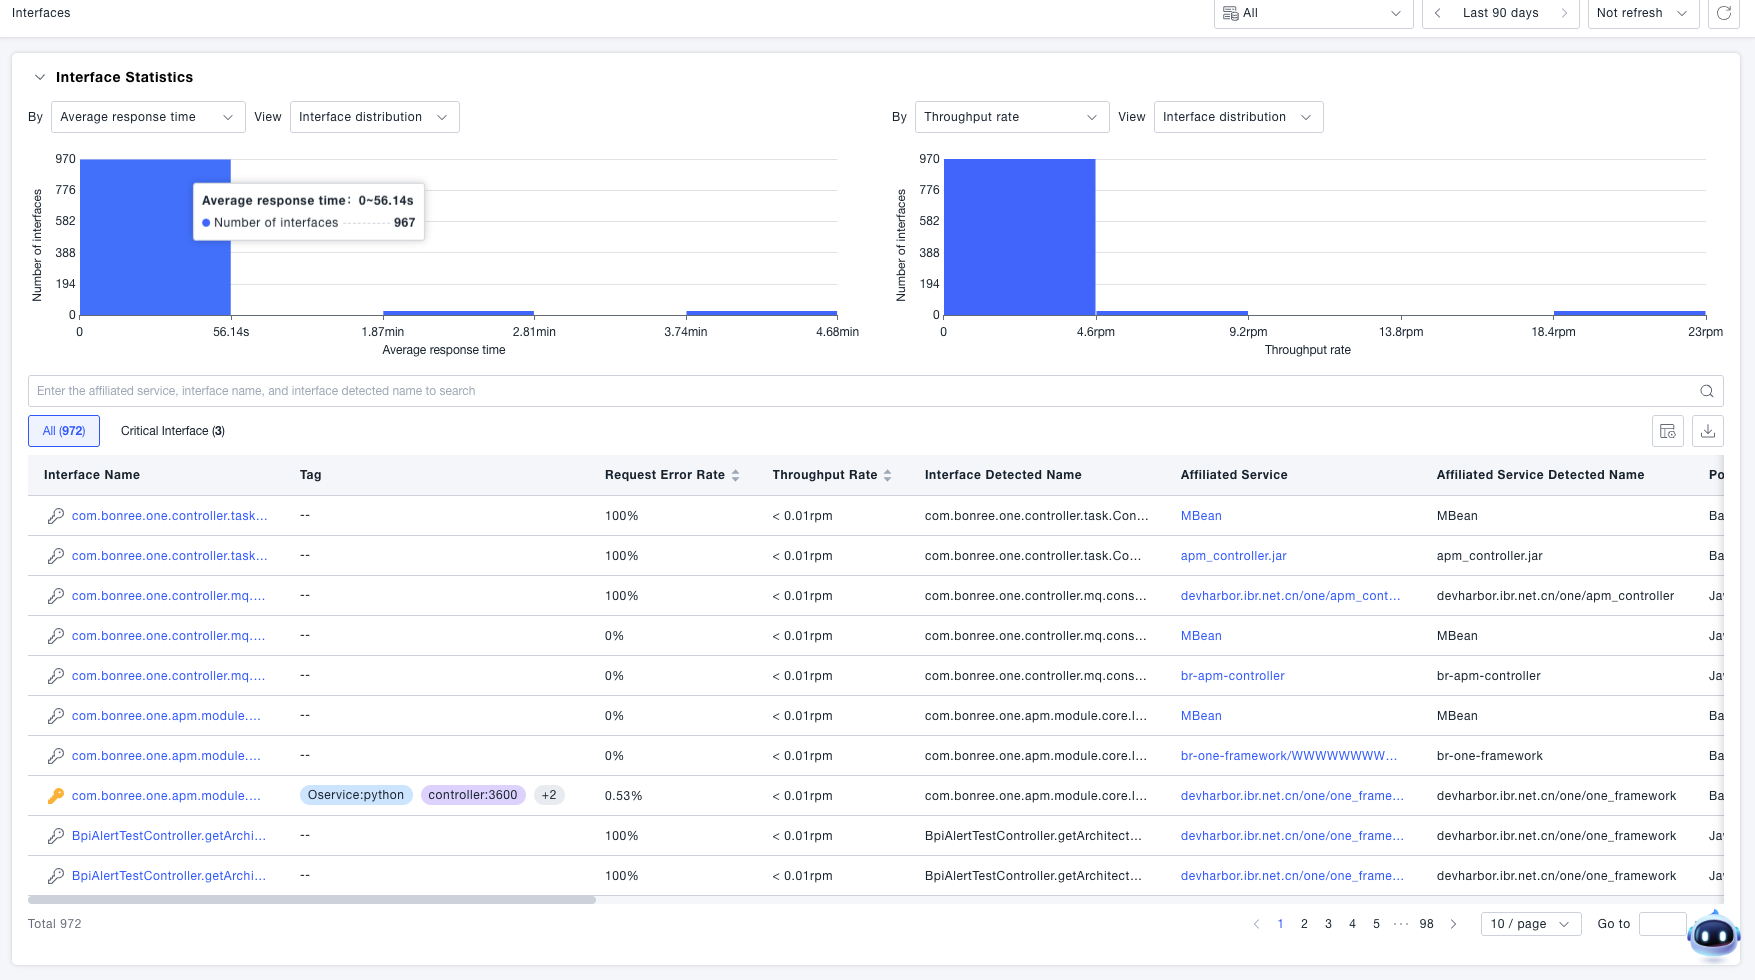Viewport: 1755px width, 980px height.
Task: Toggle the orange key icon for critical interface
Action: pos(56,796)
